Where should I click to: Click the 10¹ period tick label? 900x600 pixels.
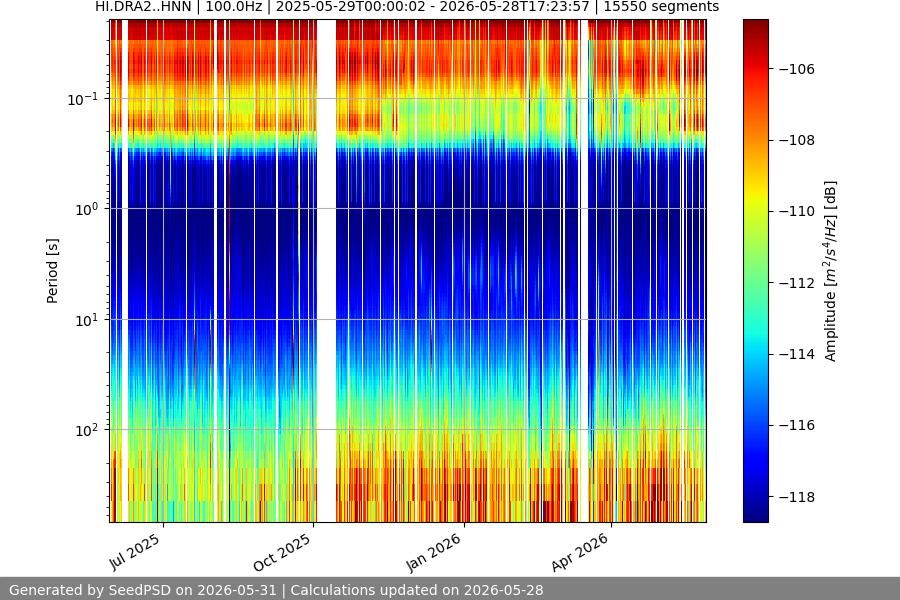[86, 320]
